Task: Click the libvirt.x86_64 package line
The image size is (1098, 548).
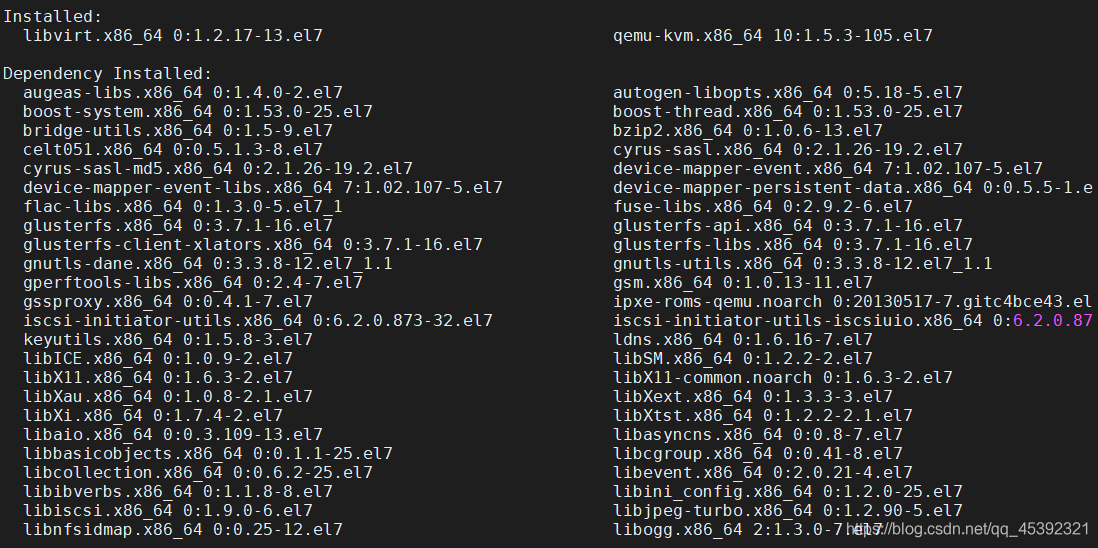Action: pyautogui.click(x=172, y=35)
